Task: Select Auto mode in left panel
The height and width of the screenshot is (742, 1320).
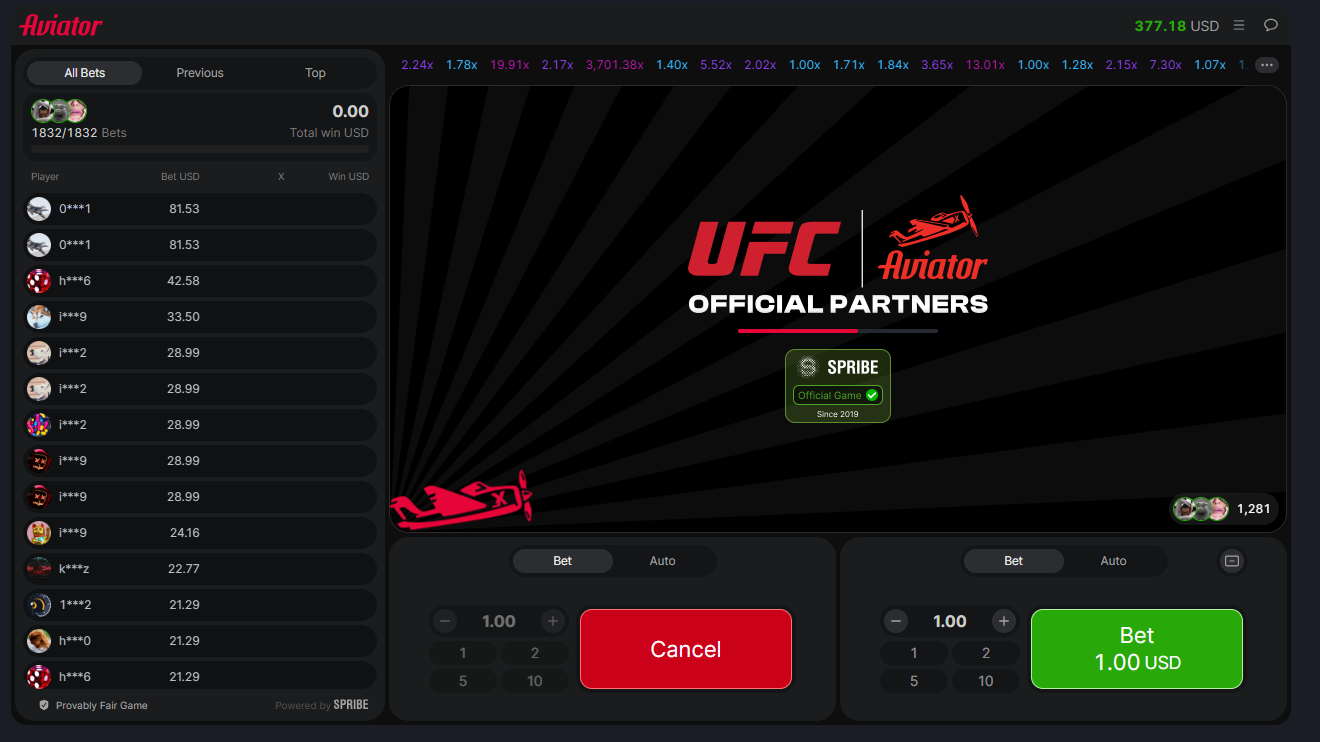Action: pyautogui.click(x=663, y=561)
